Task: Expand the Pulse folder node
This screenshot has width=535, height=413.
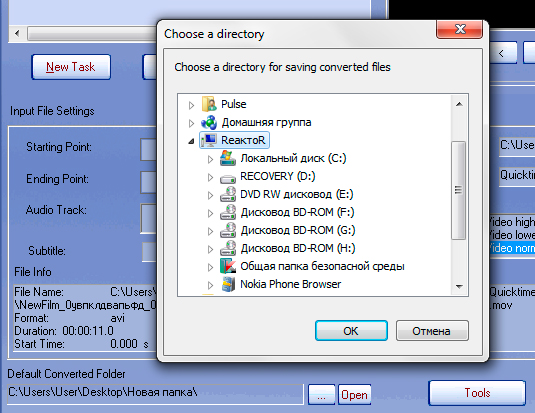Action: pyautogui.click(x=191, y=105)
